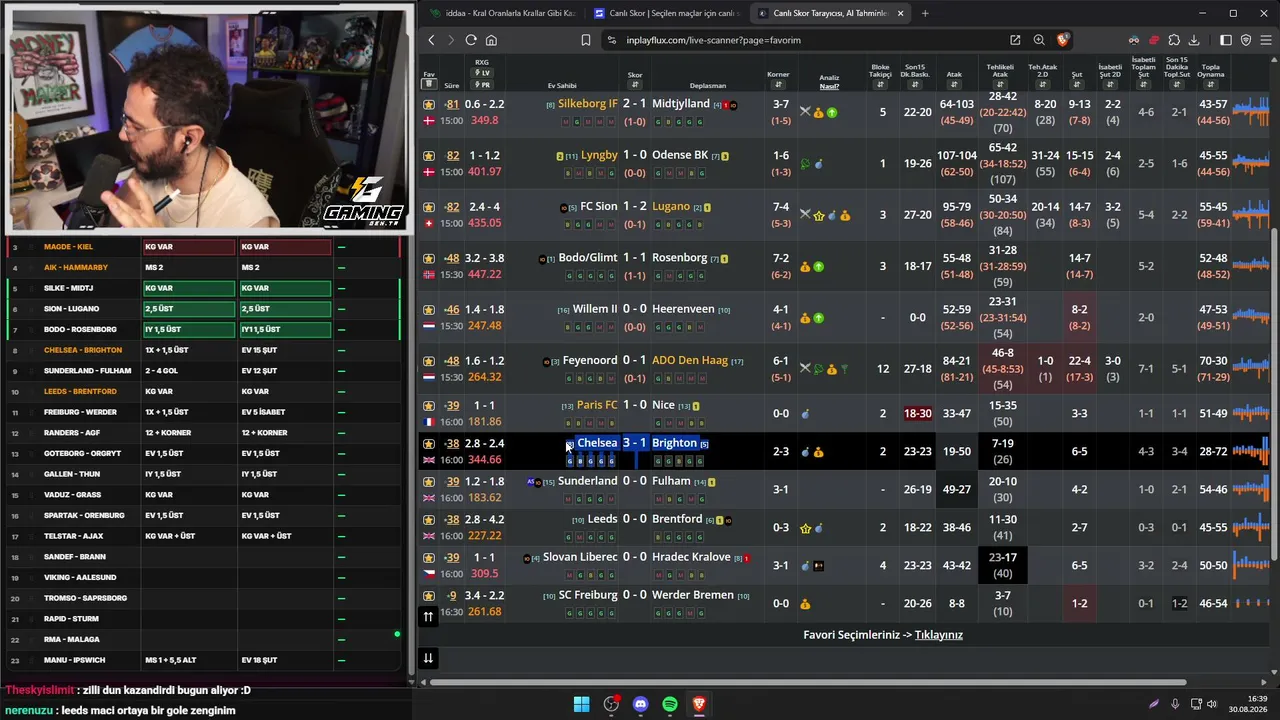
Task: Toggle favorite star for Chelsea row
Action: coord(429,444)
